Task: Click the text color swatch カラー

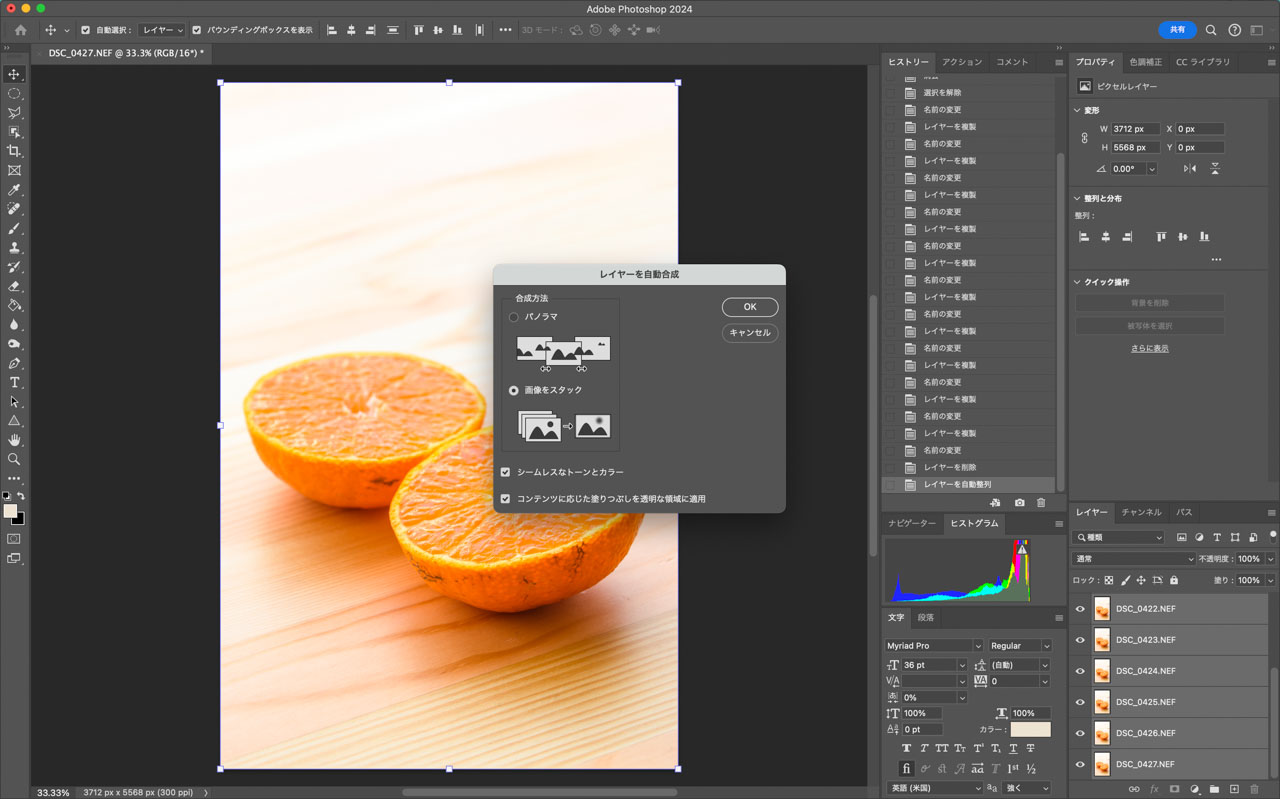Action: 1030,730
